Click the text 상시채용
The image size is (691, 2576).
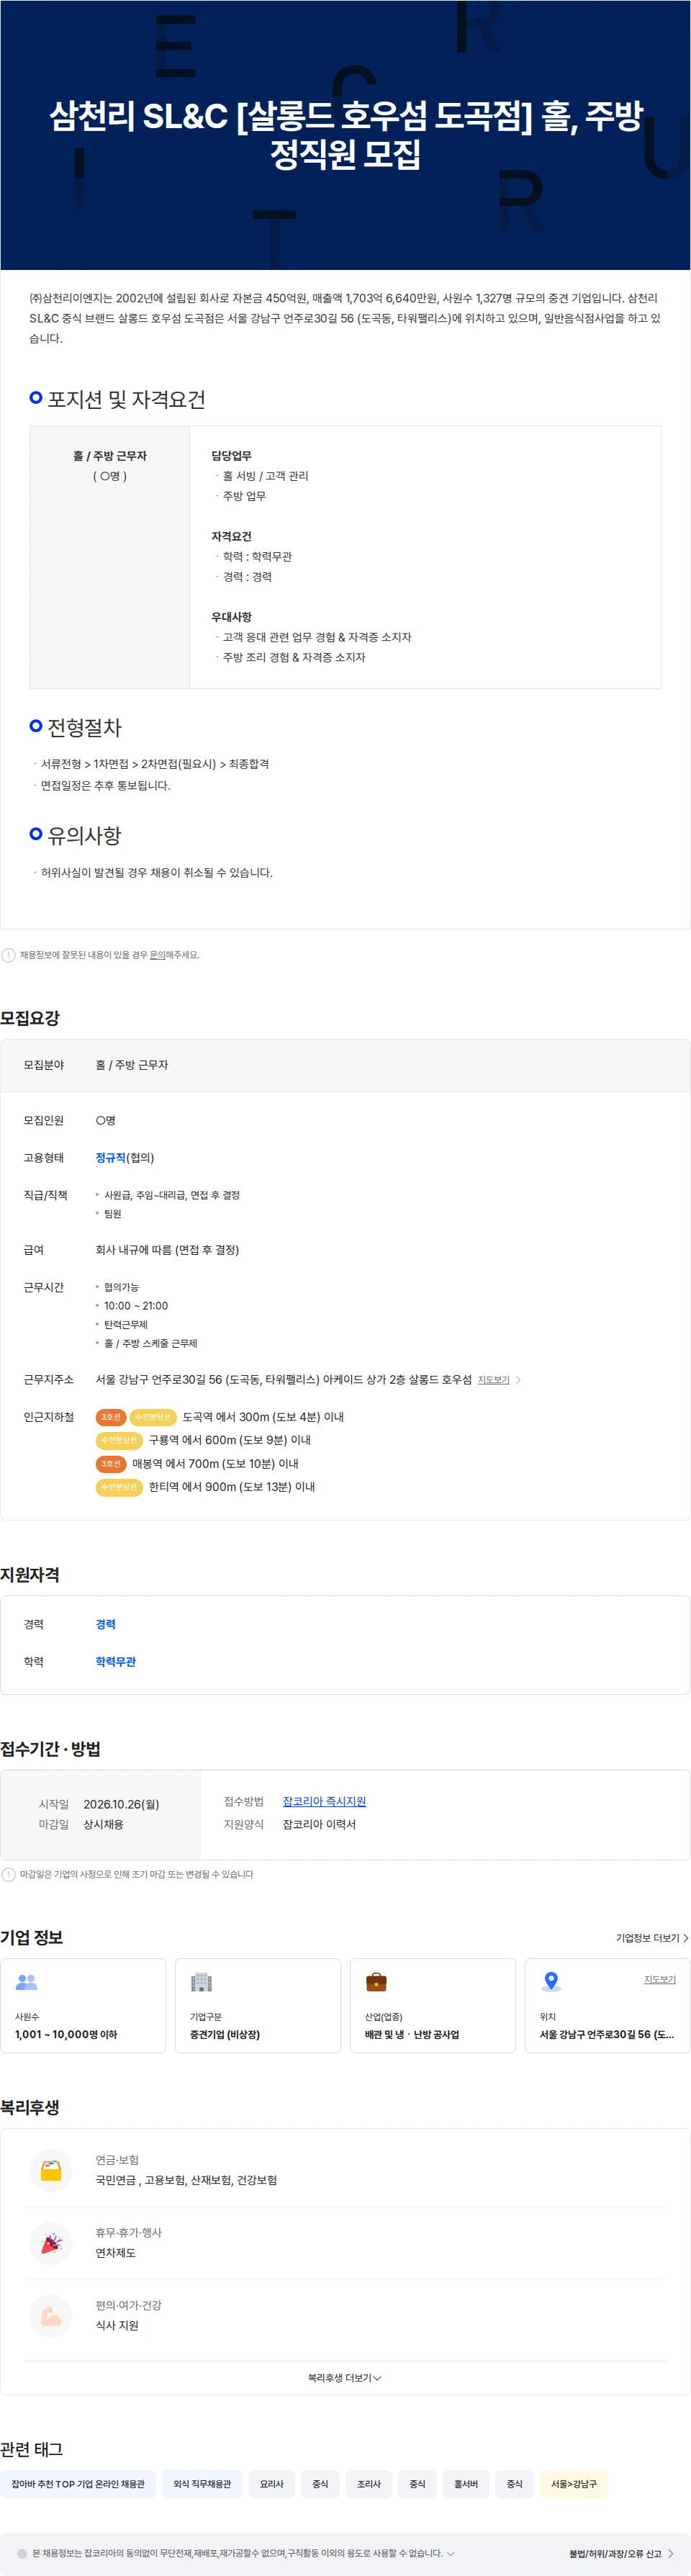click(104, 1825)
